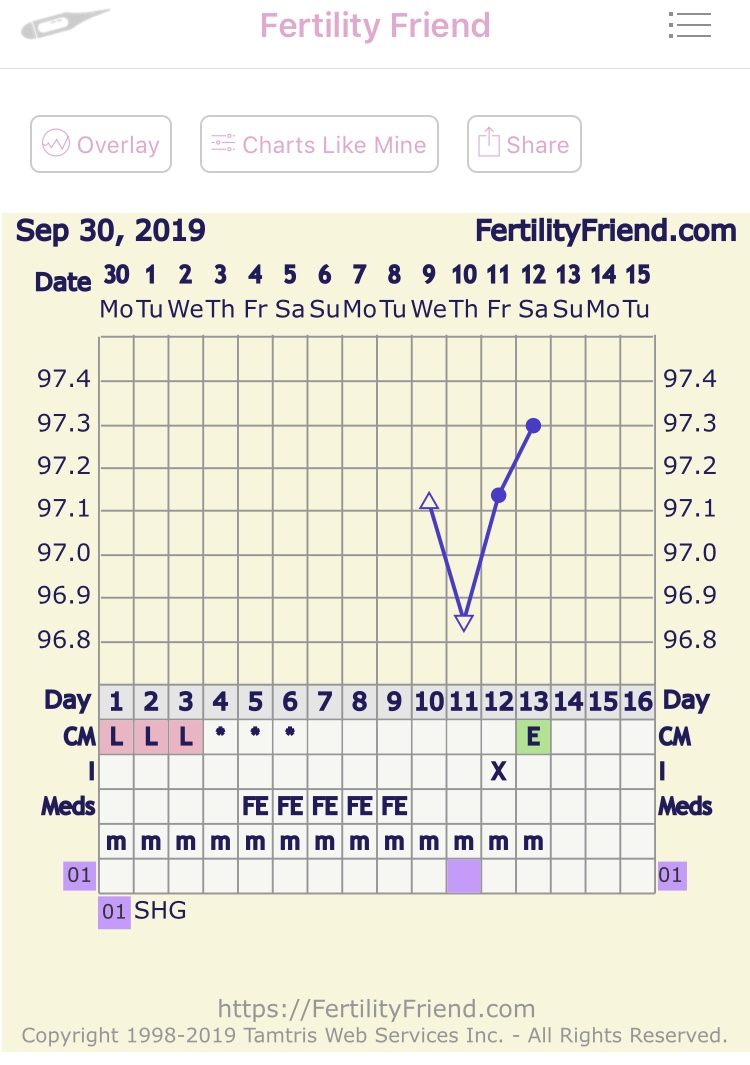Tap the thermometer logo icon
Image resolution: width=750 pixels, height=1065 pixels.
[65, 24]
